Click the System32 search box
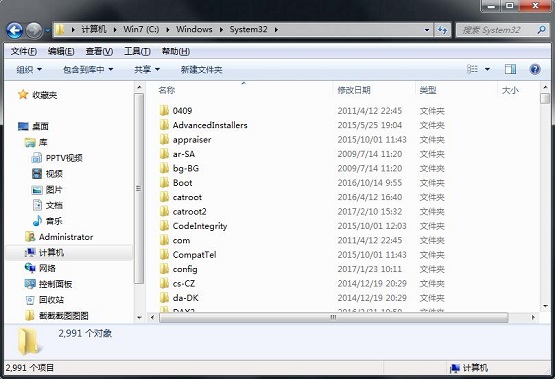 [502, 30]
